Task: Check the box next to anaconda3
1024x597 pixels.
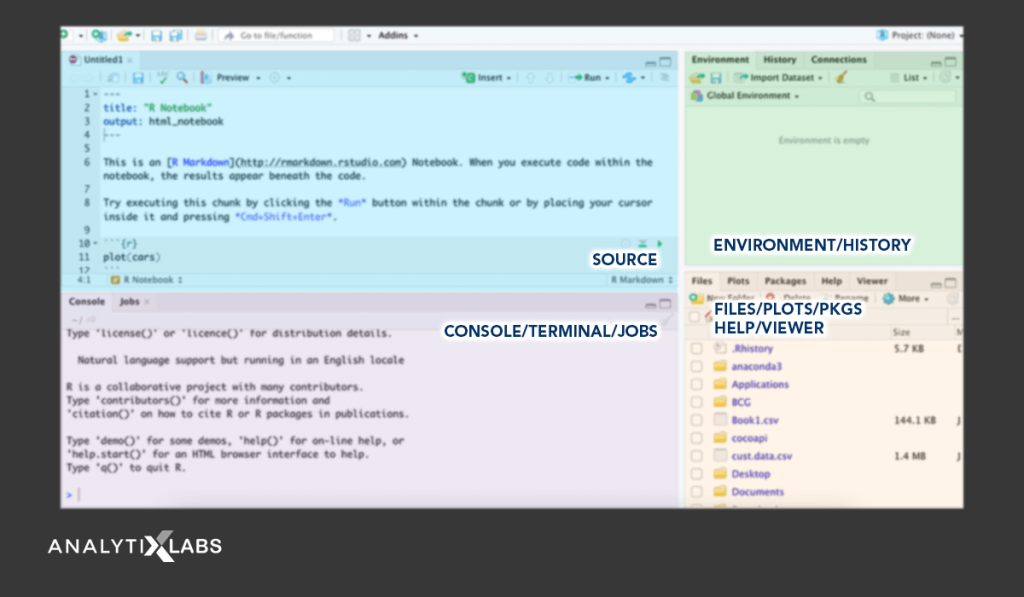Action: pos(697,366)
